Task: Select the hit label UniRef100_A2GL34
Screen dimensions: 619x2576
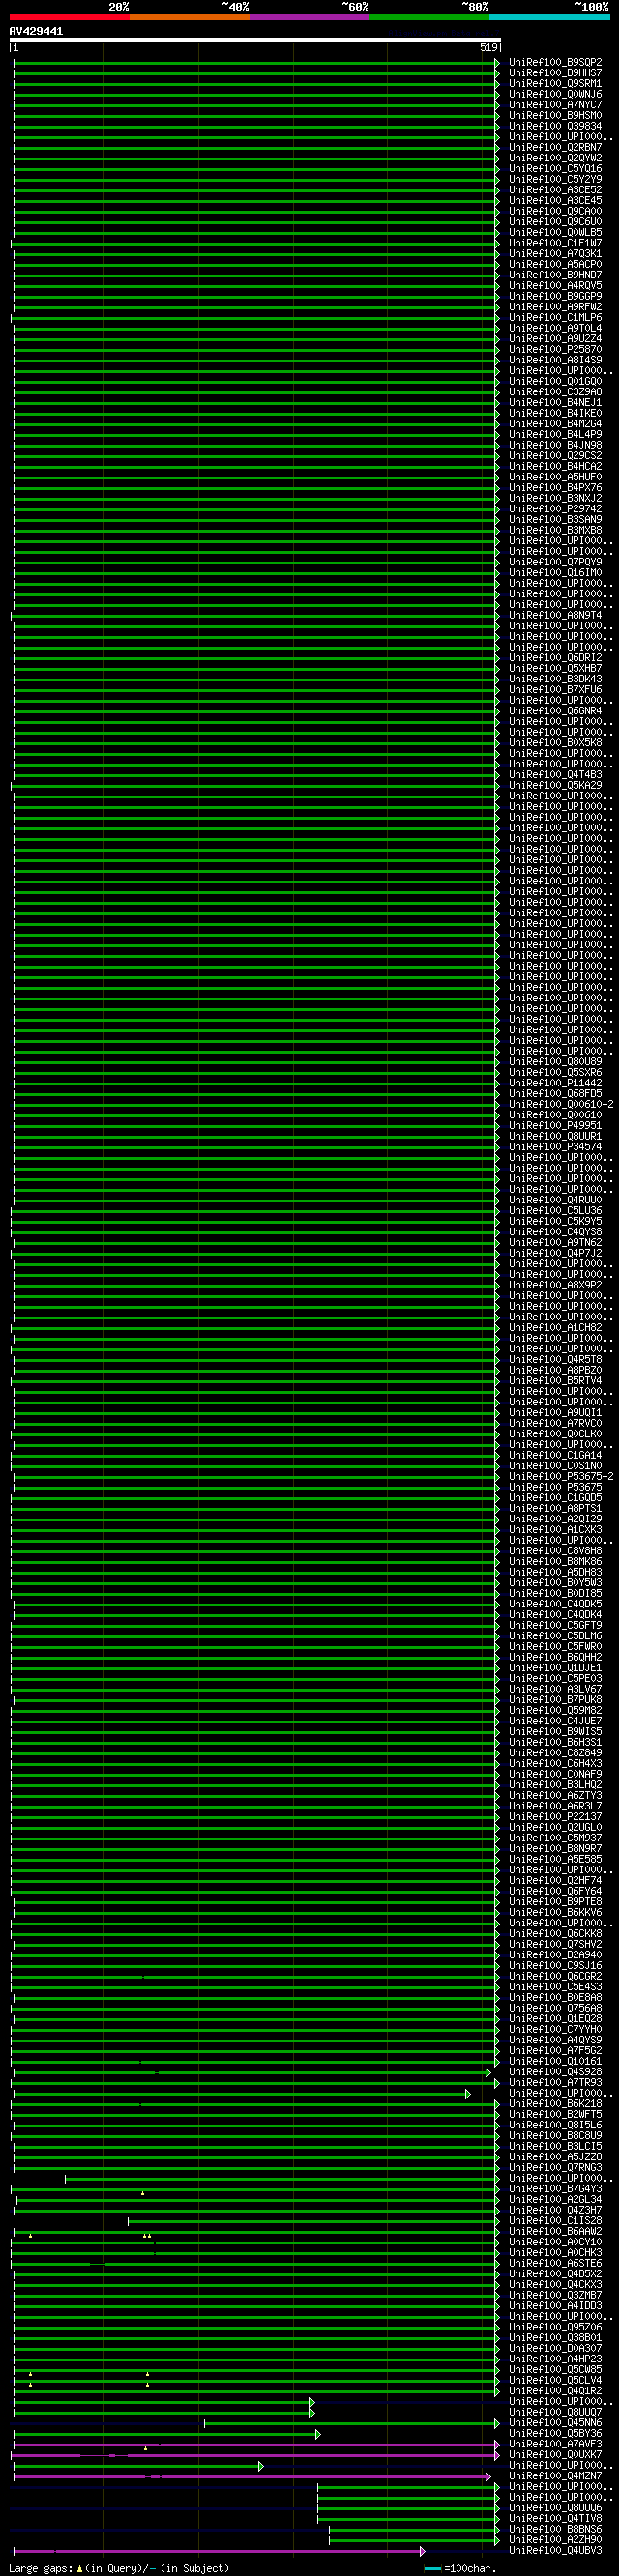Action: (x=555, y=2200)
